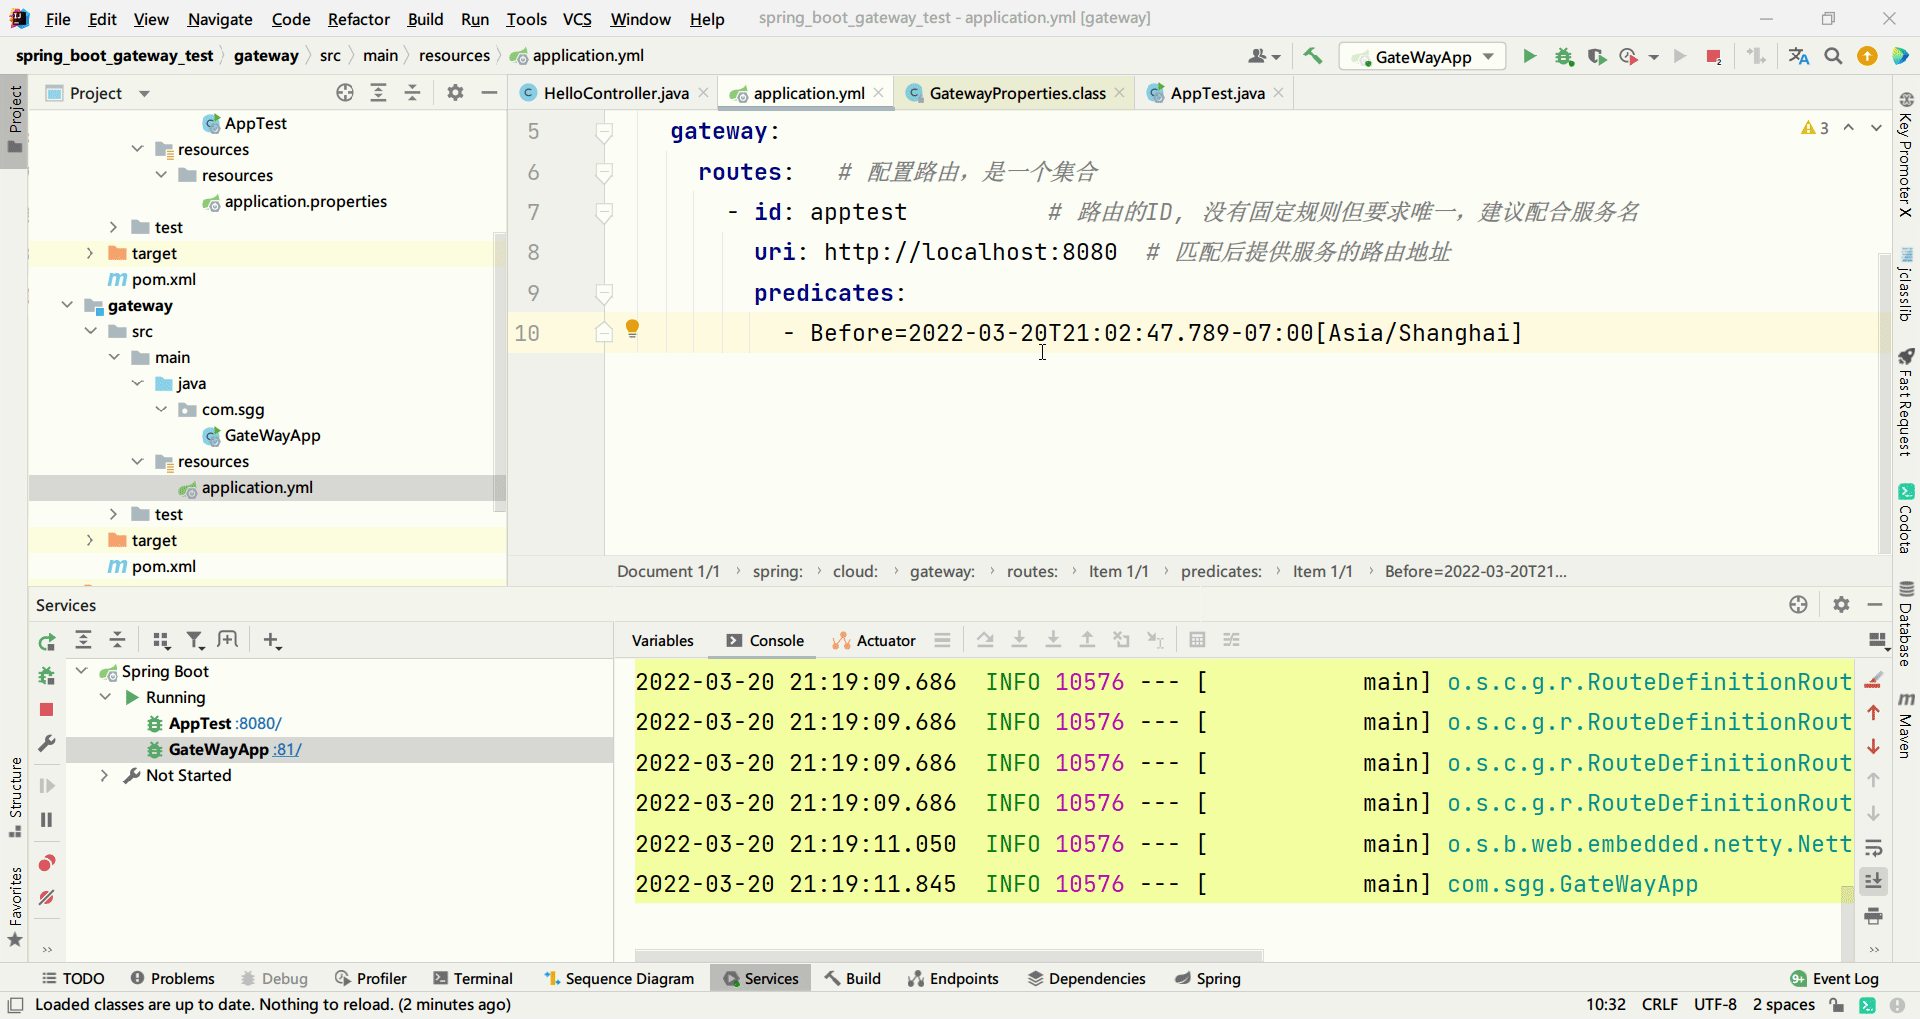The image size is (1920, 1019).
Task: Click the CRLF line separator in status bar
Action: [1660, 1005]
